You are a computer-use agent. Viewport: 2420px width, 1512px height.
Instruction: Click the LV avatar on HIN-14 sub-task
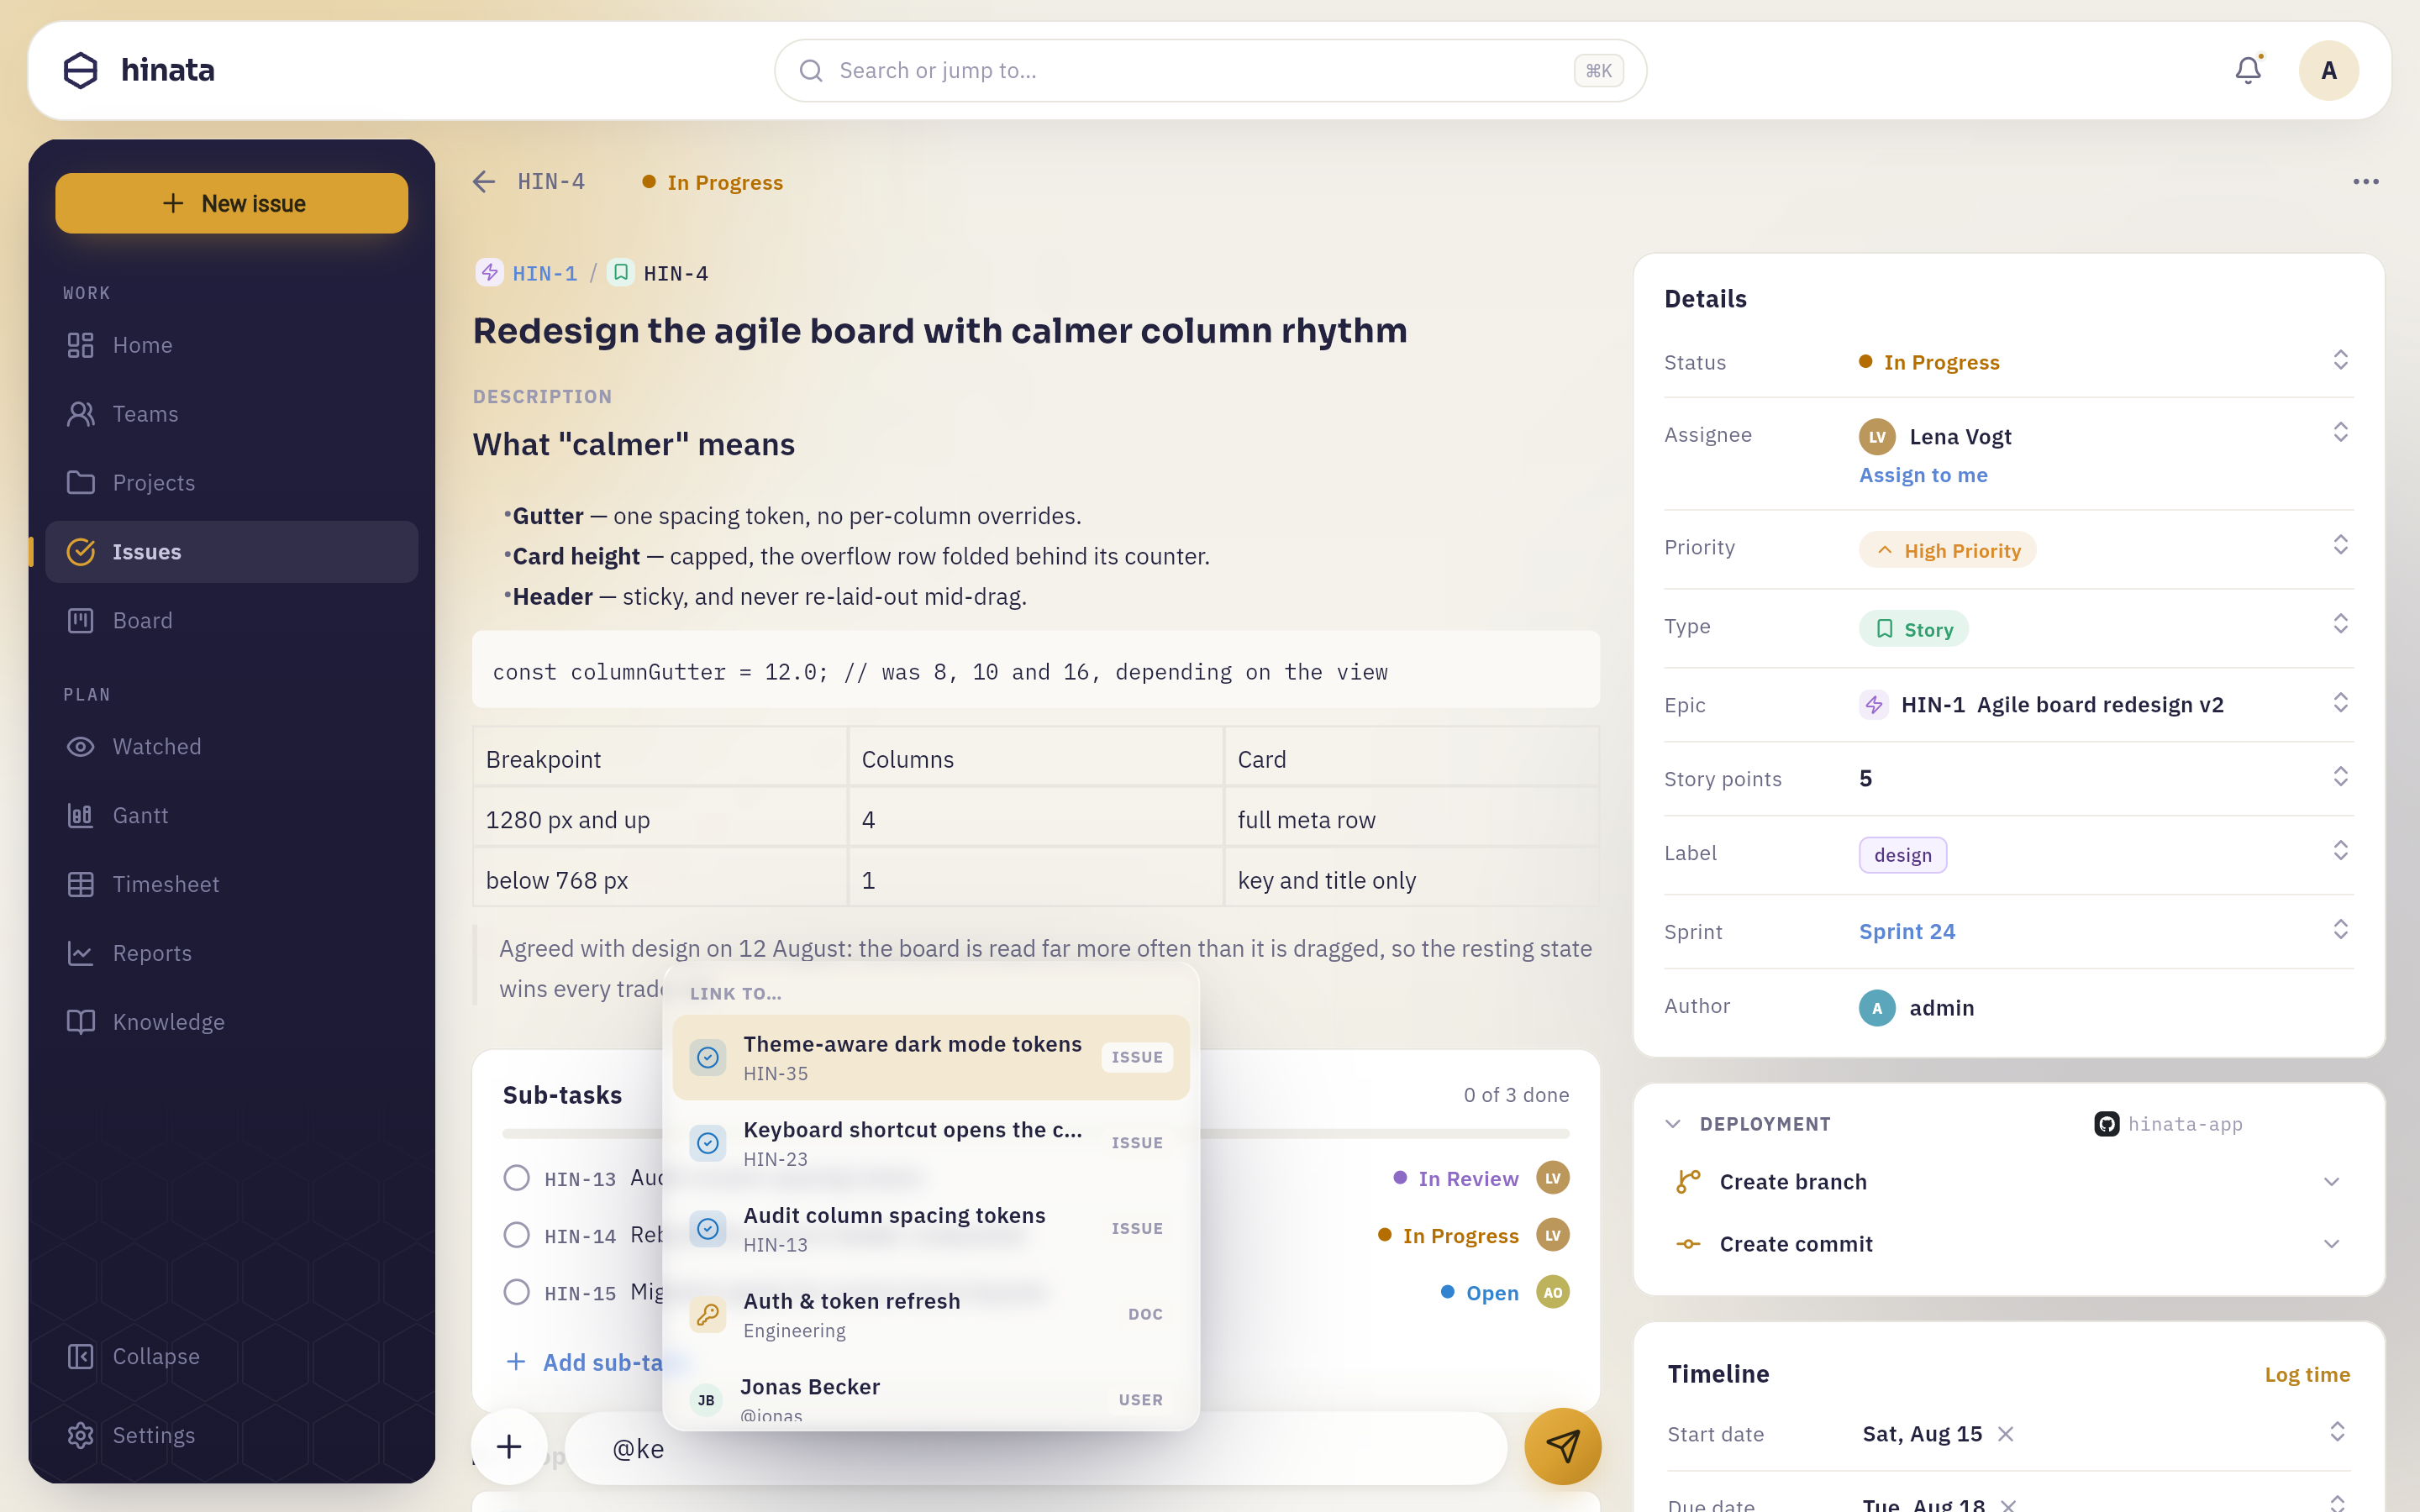(1552, 1235)
